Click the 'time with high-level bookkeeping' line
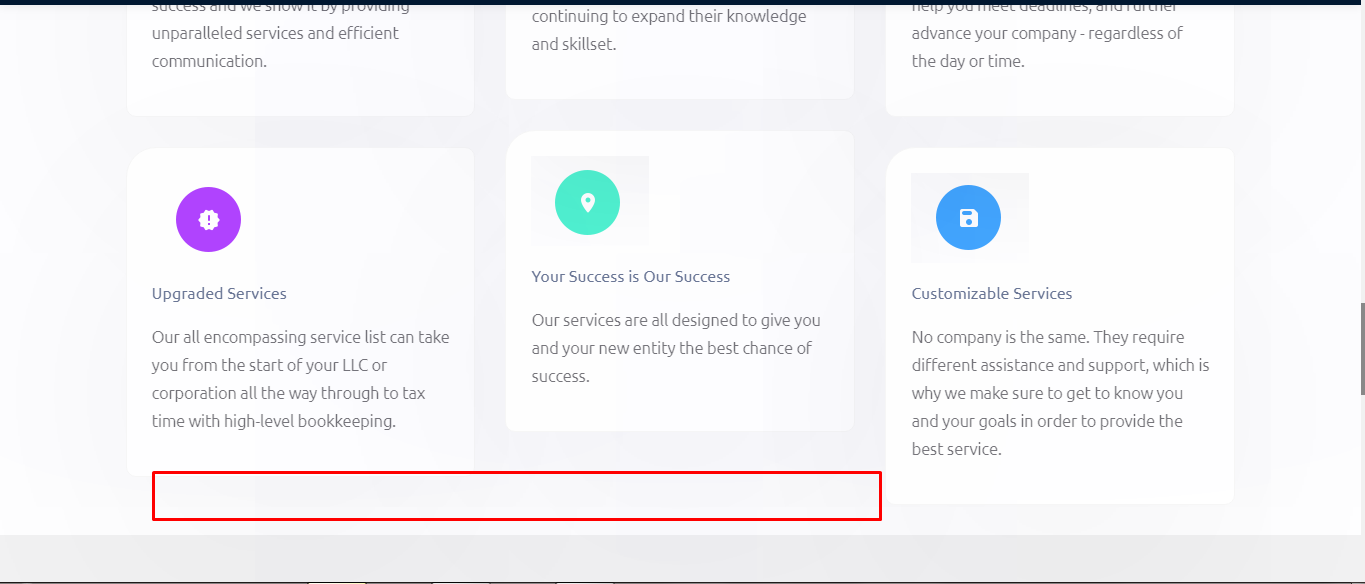 click(273, 421)
